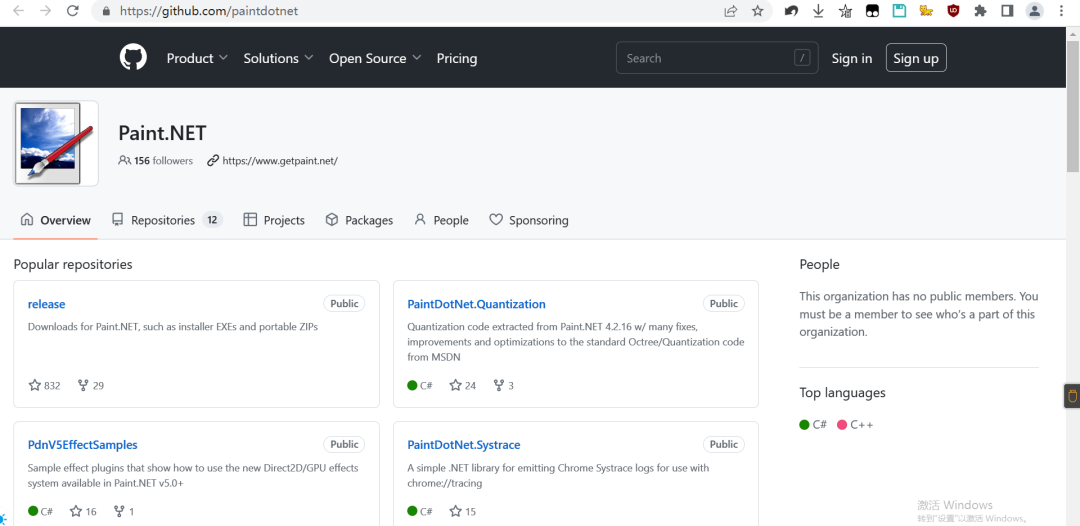Click the "Top languages" heading

click(842, 392)
